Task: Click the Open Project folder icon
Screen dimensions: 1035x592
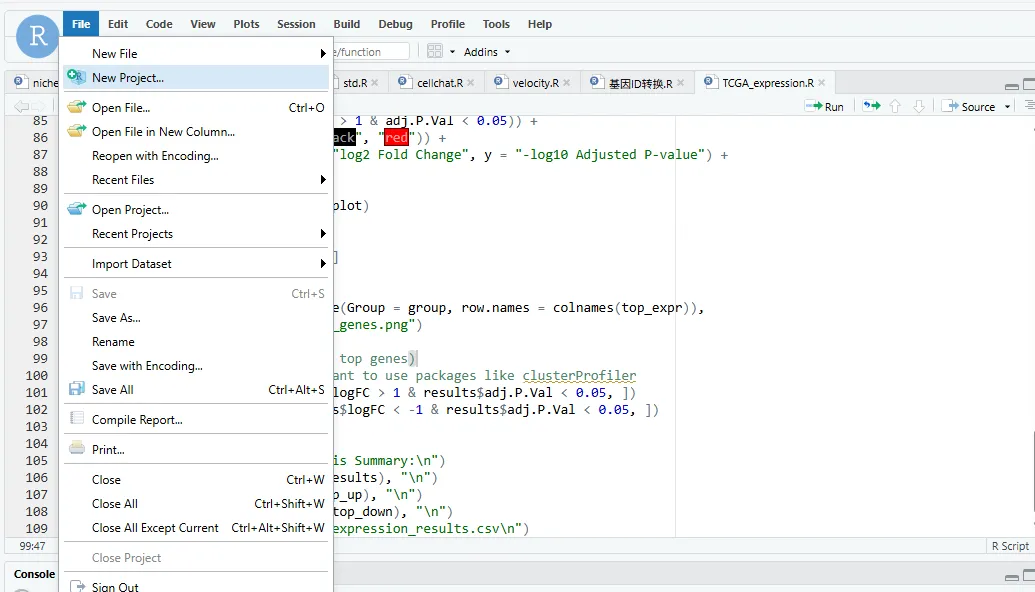Action: 77,209
